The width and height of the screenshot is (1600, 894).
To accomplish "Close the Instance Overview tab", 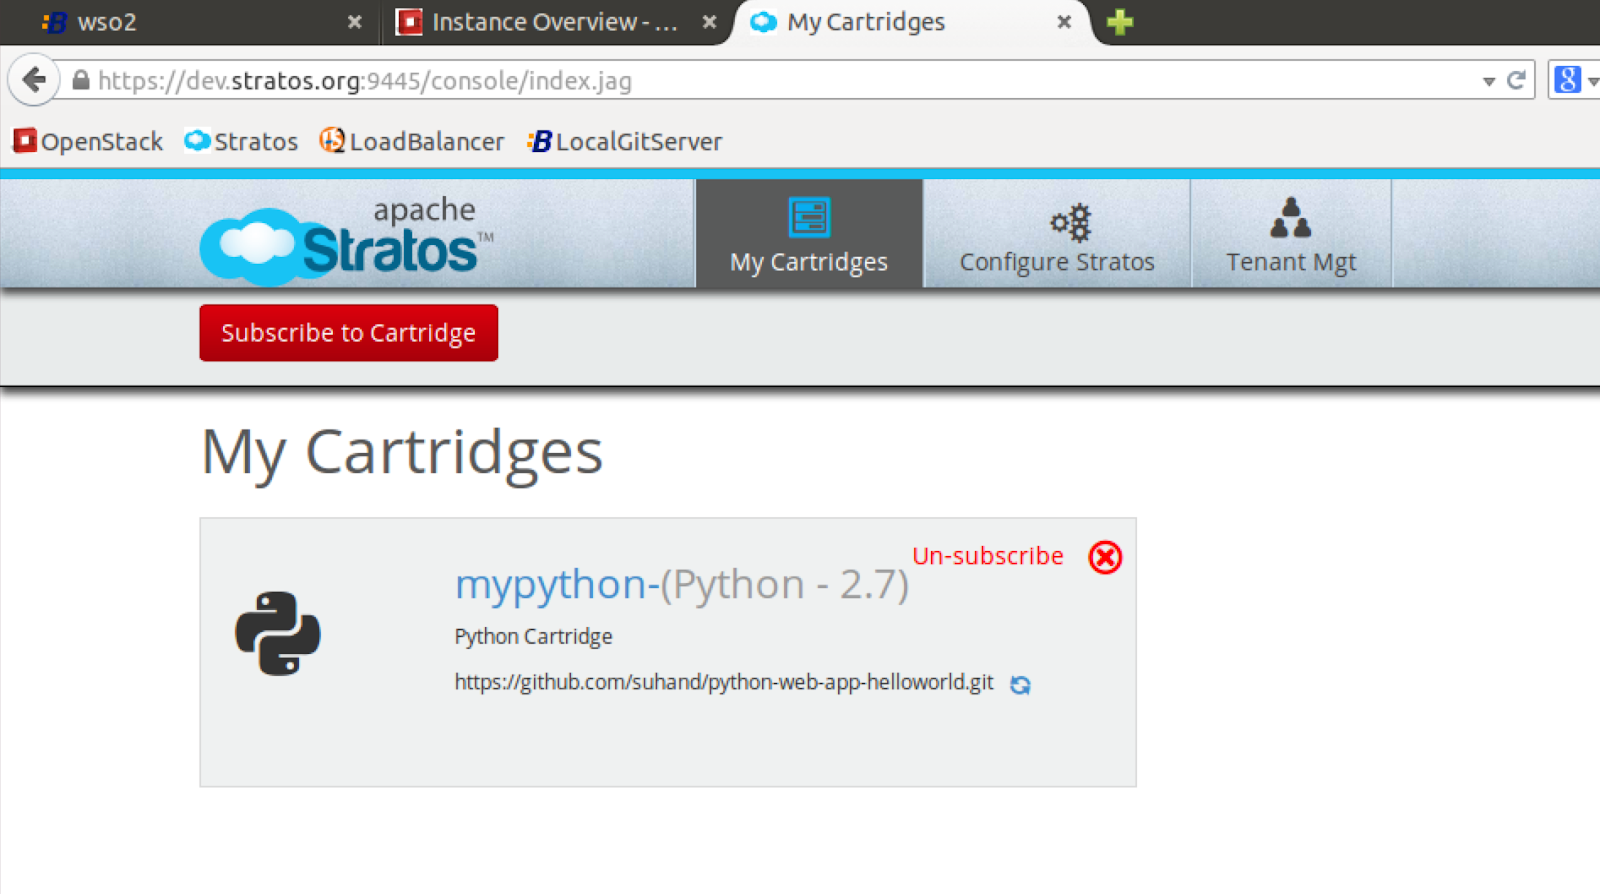I will pos(709,22).
